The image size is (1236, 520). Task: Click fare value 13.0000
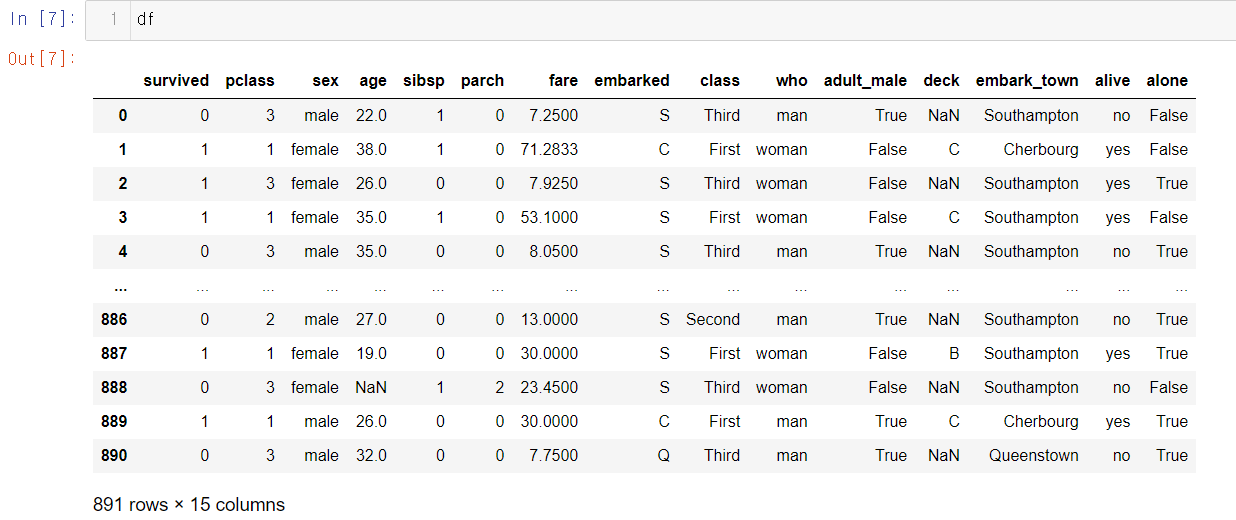point(549,319)
